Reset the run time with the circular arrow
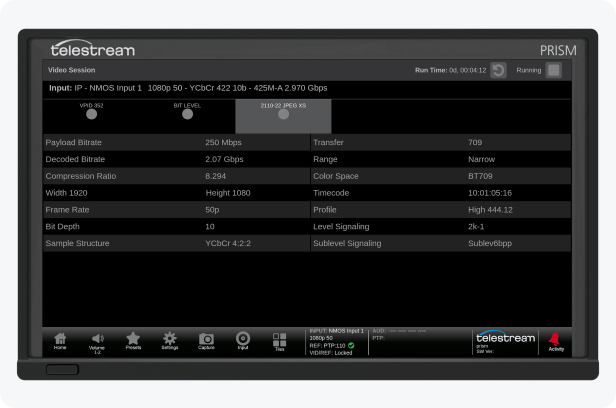This screenshot has height=408, width=616. (498, 70)
